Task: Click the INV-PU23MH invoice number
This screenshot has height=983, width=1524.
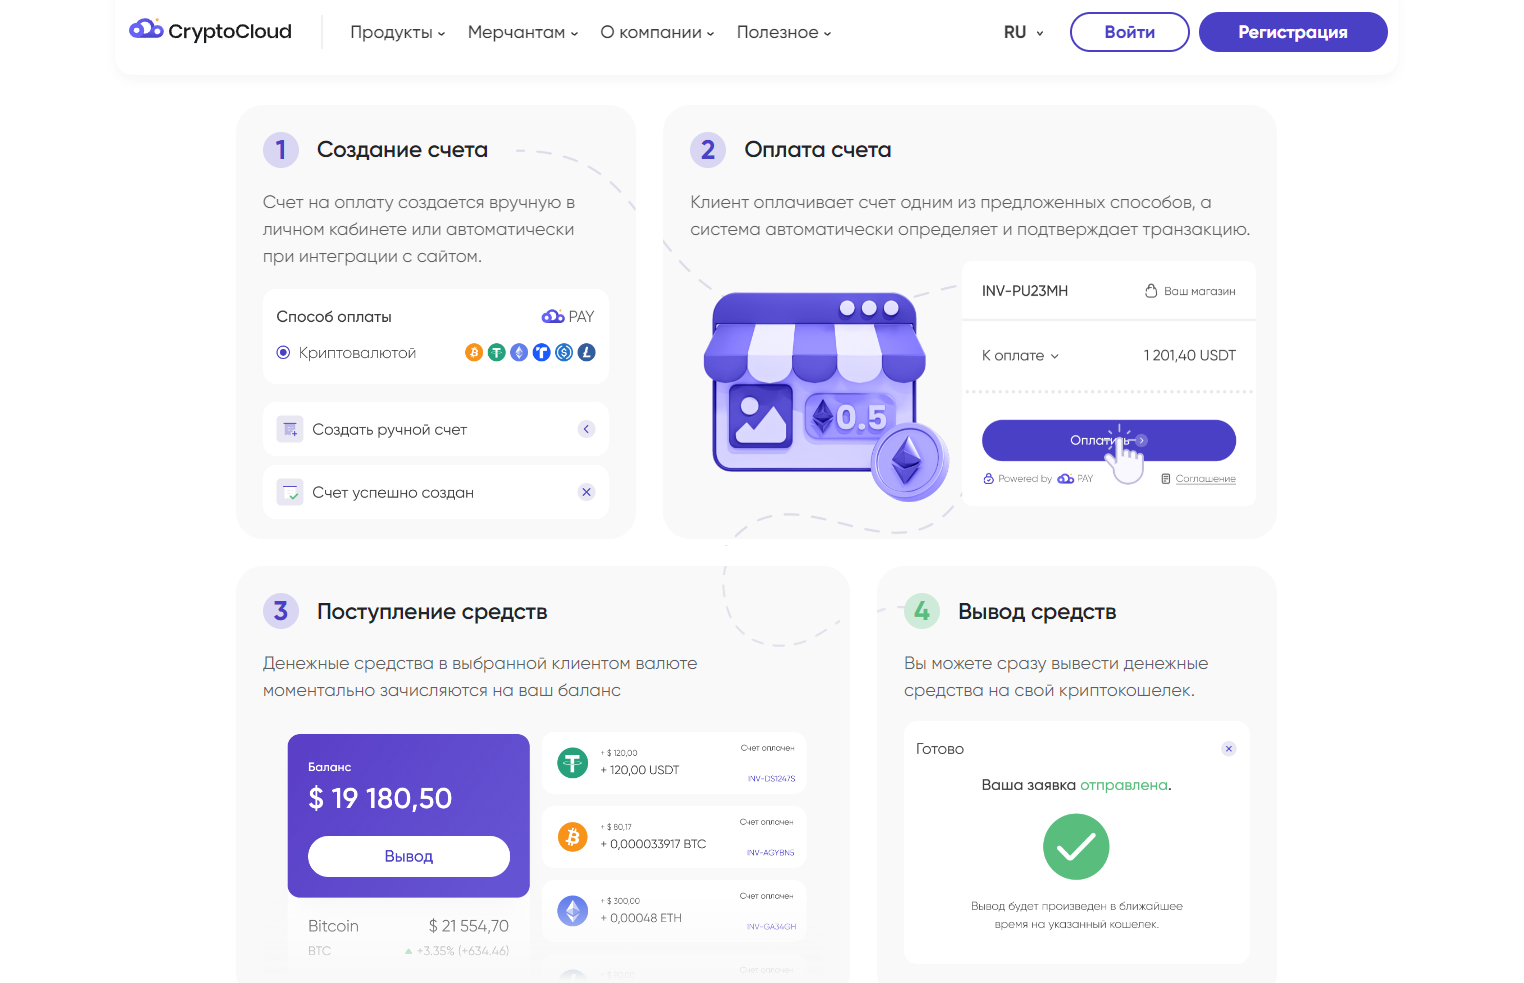Action: coord(1025,291)
